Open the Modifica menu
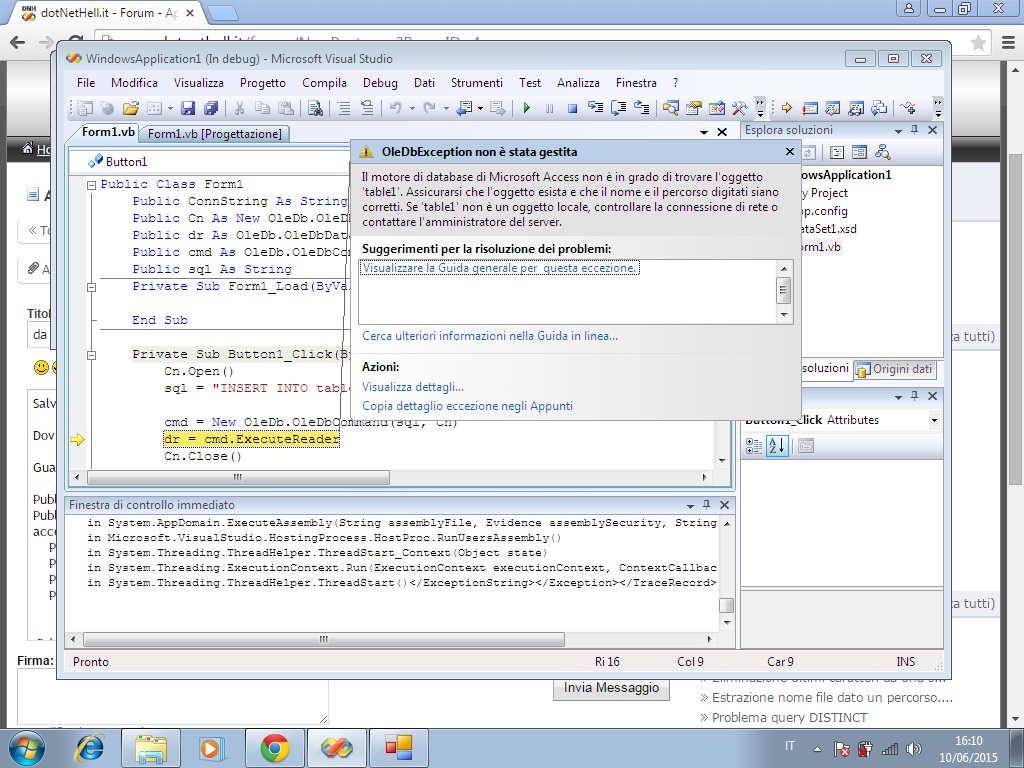The width and height of the screenshot is (1024, 768). coord(134,83)
